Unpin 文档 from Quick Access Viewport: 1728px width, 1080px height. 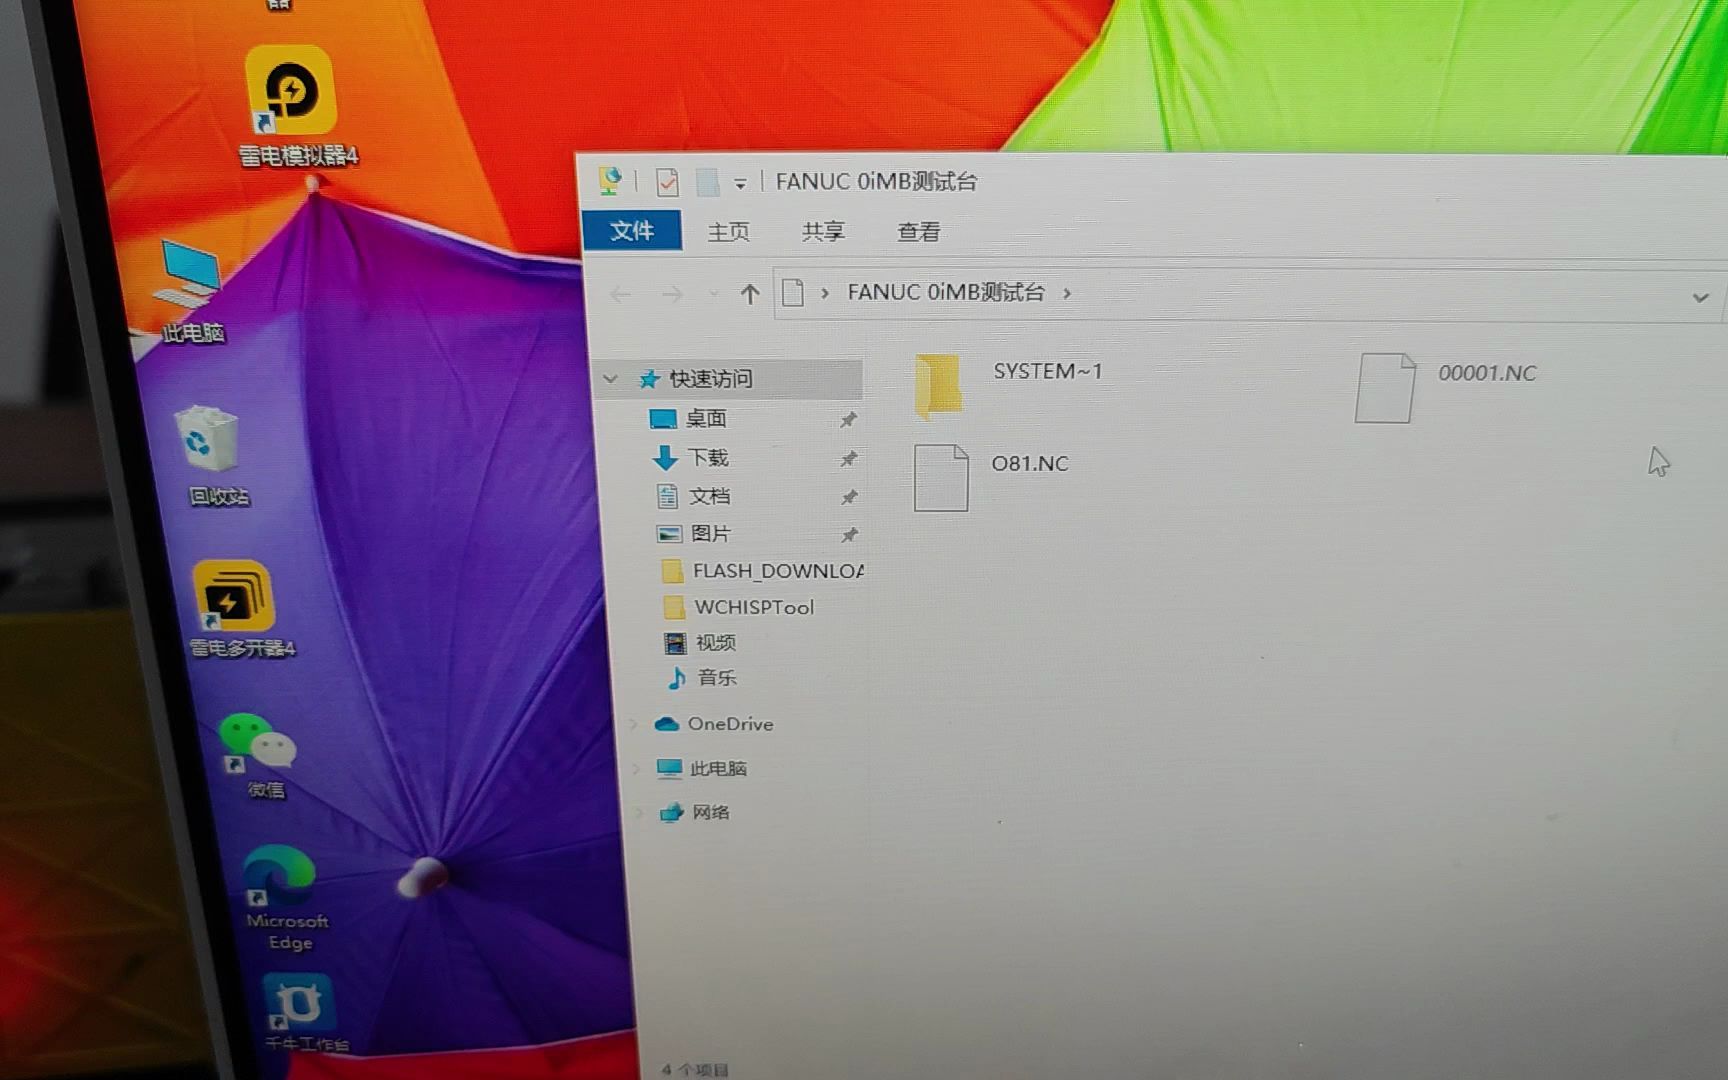[851, 497]
